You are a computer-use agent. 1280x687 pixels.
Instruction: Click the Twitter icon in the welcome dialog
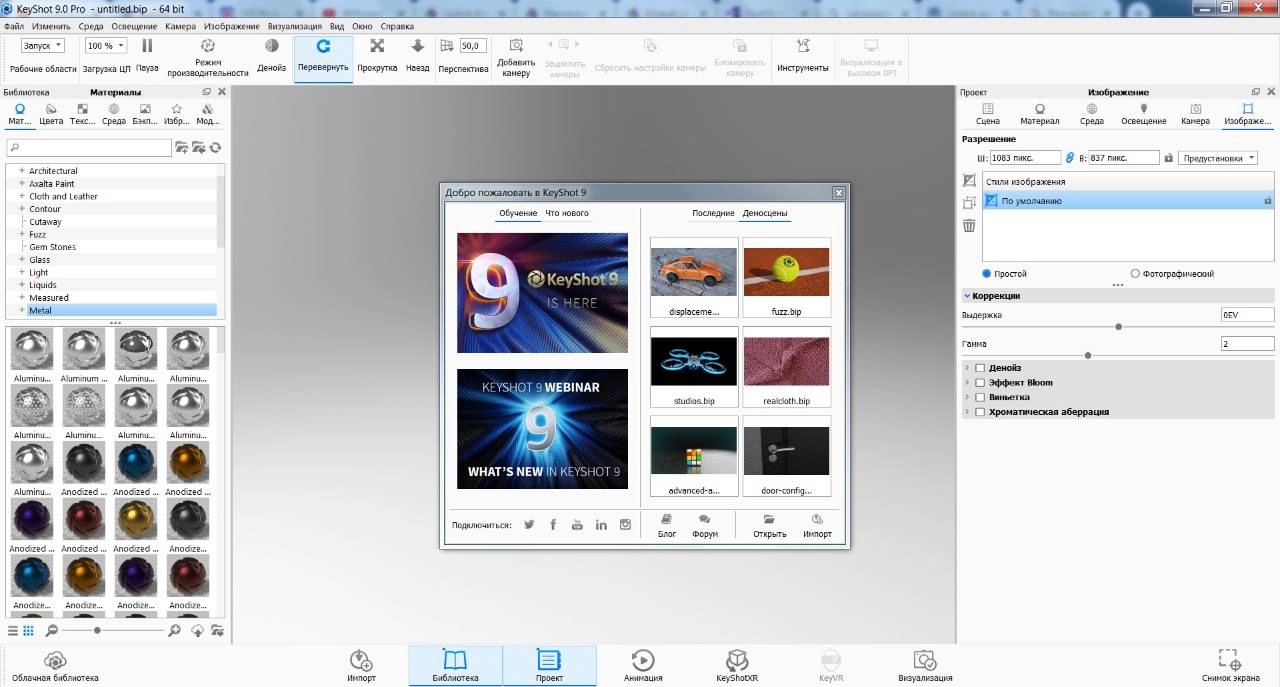click(529, 525)
